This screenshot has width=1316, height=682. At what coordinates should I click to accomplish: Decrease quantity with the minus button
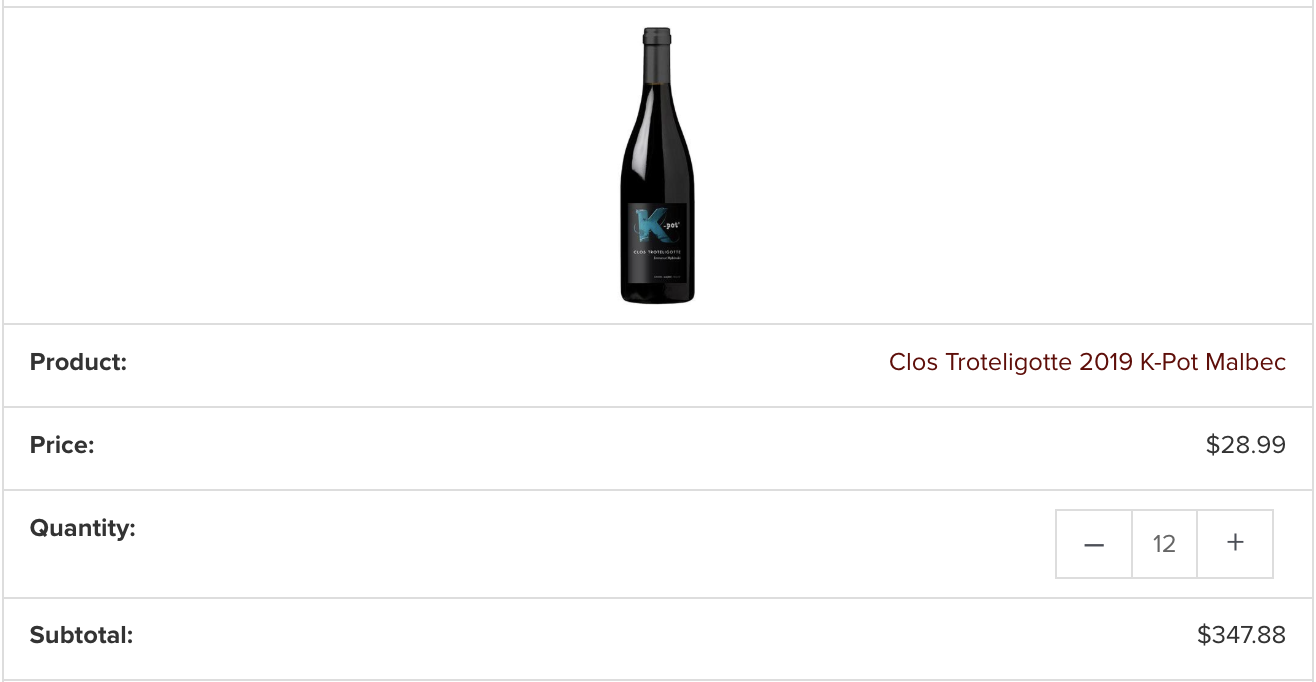click(1094, 544)
